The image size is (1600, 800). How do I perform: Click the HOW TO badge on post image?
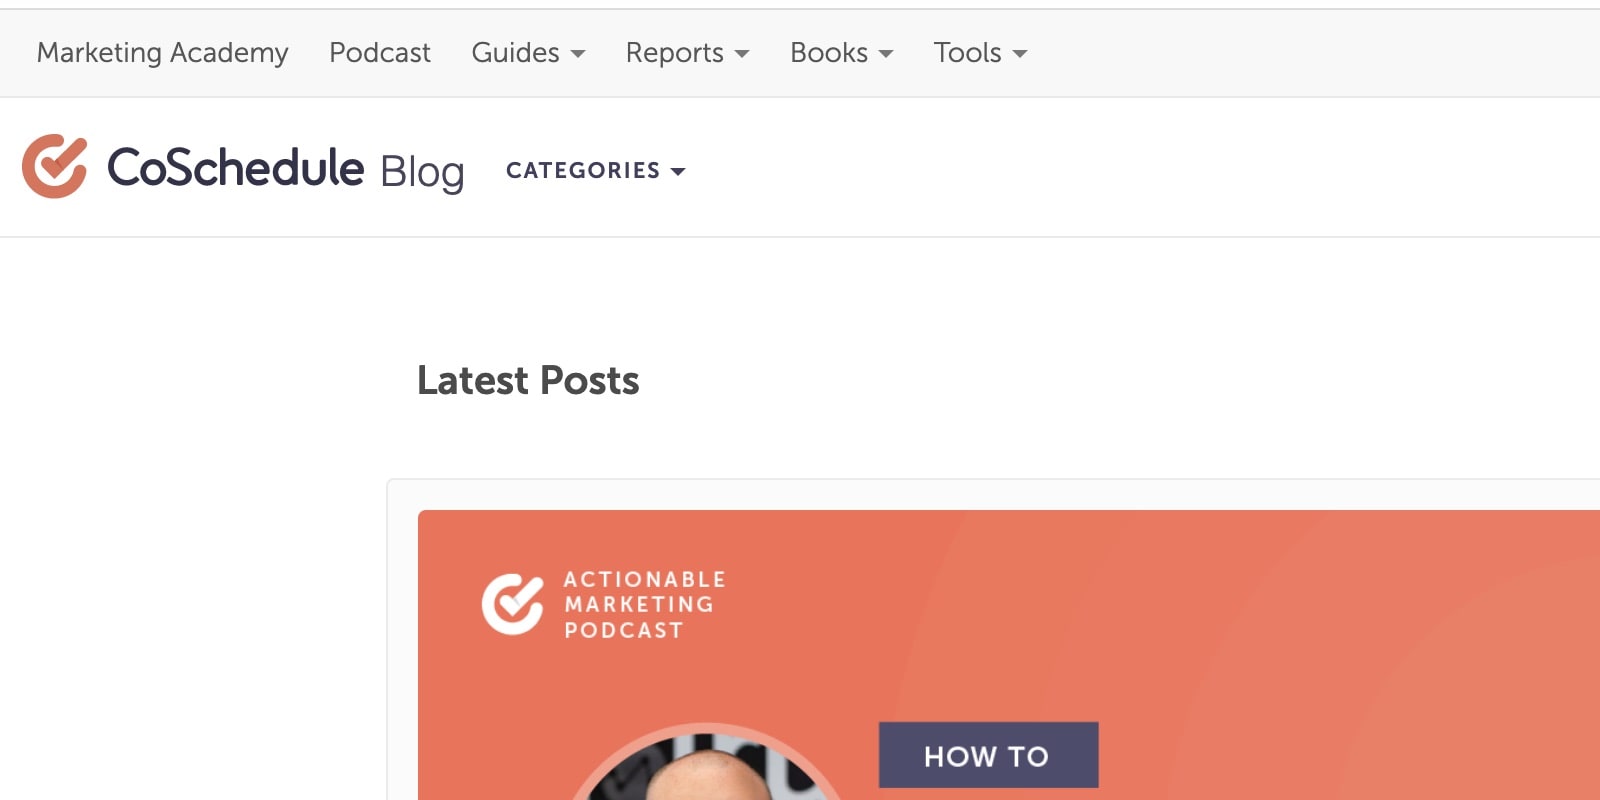[x=988, y=755]
